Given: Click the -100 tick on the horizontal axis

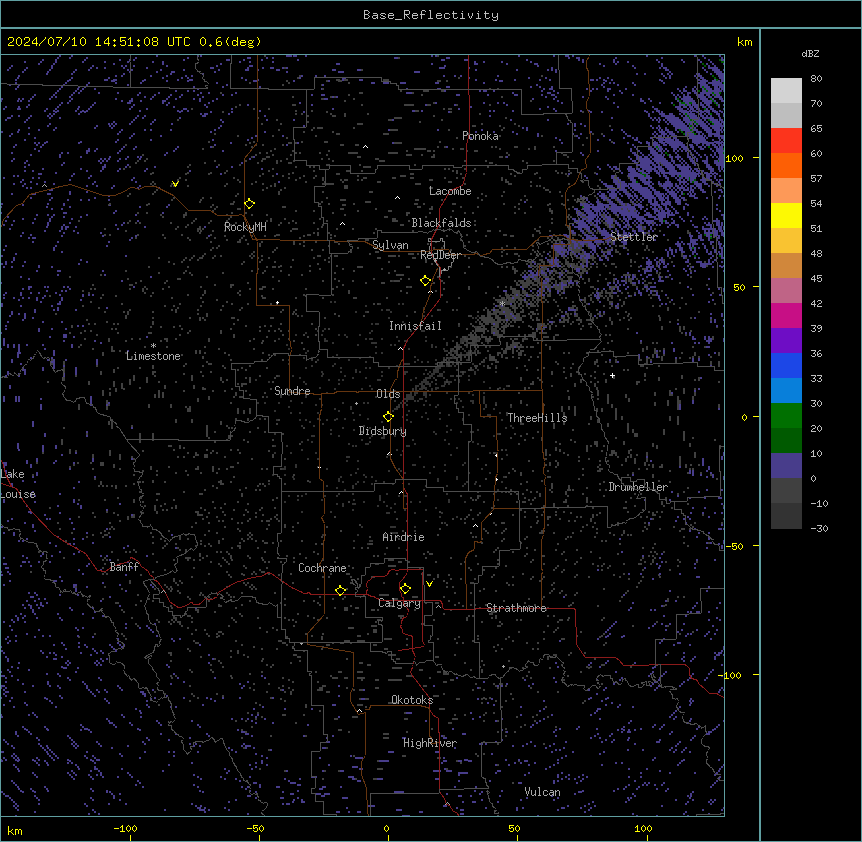Looking at the screenshot, I should (126, 828).
